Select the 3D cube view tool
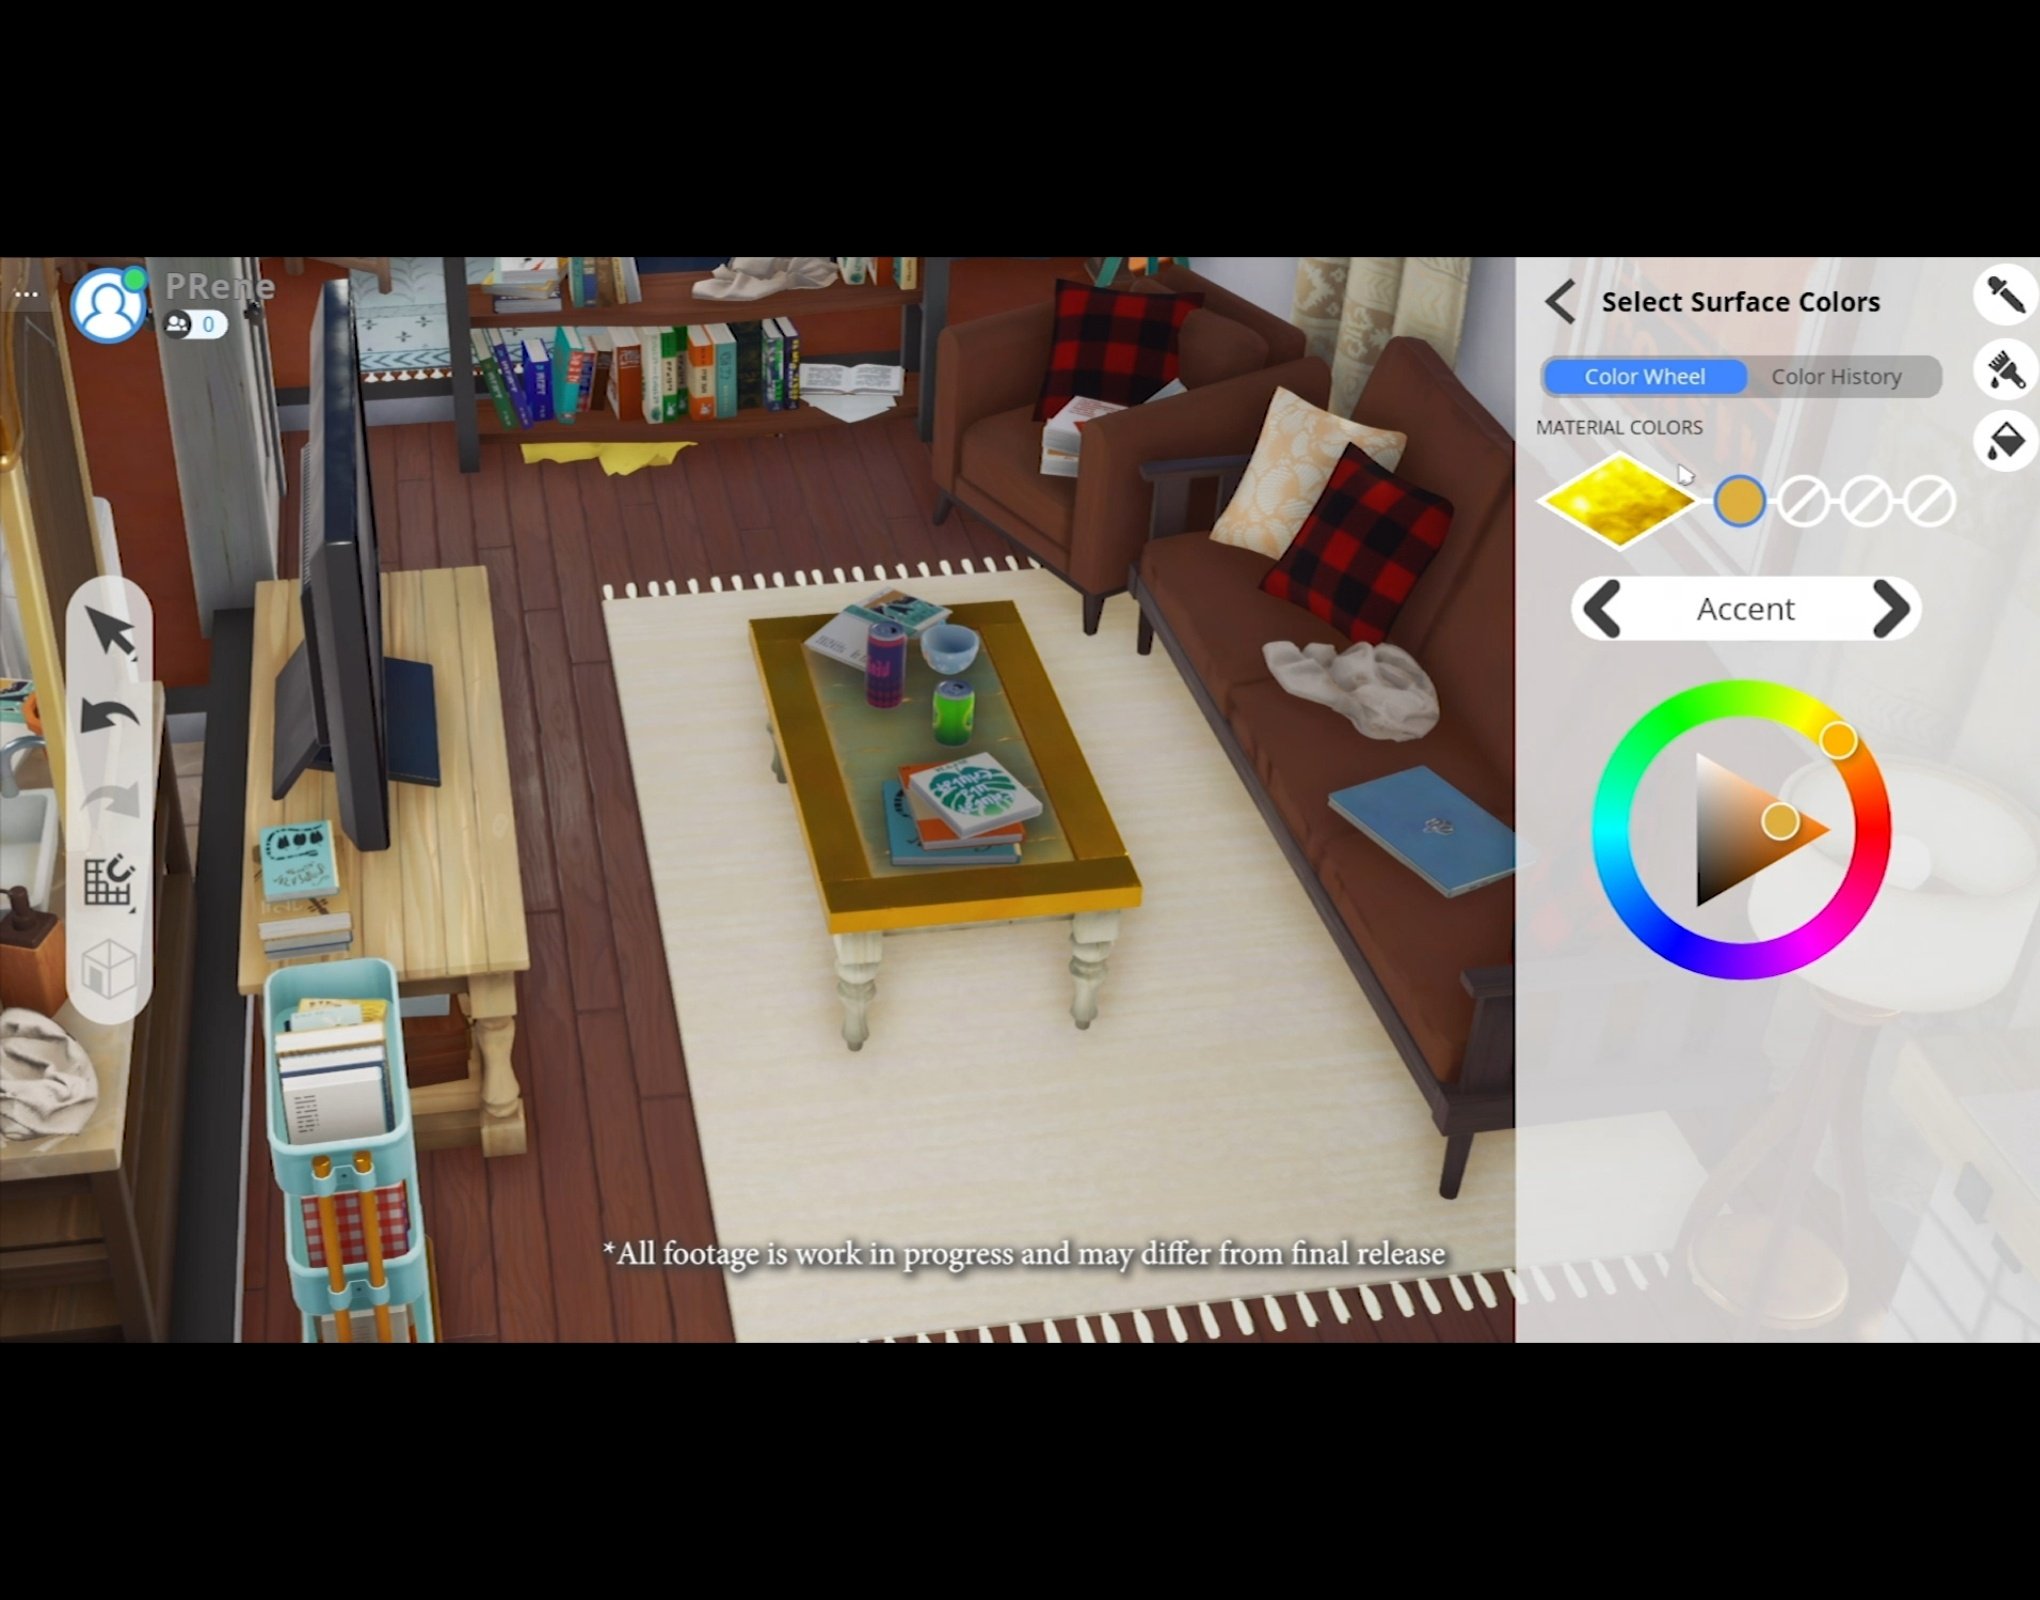This screenshot has height=1600, width=2040. [x=111, y=964]
